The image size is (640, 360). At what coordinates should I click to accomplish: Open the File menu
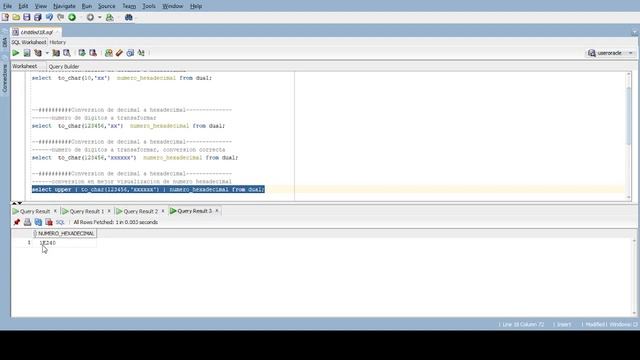click(7, 6)
